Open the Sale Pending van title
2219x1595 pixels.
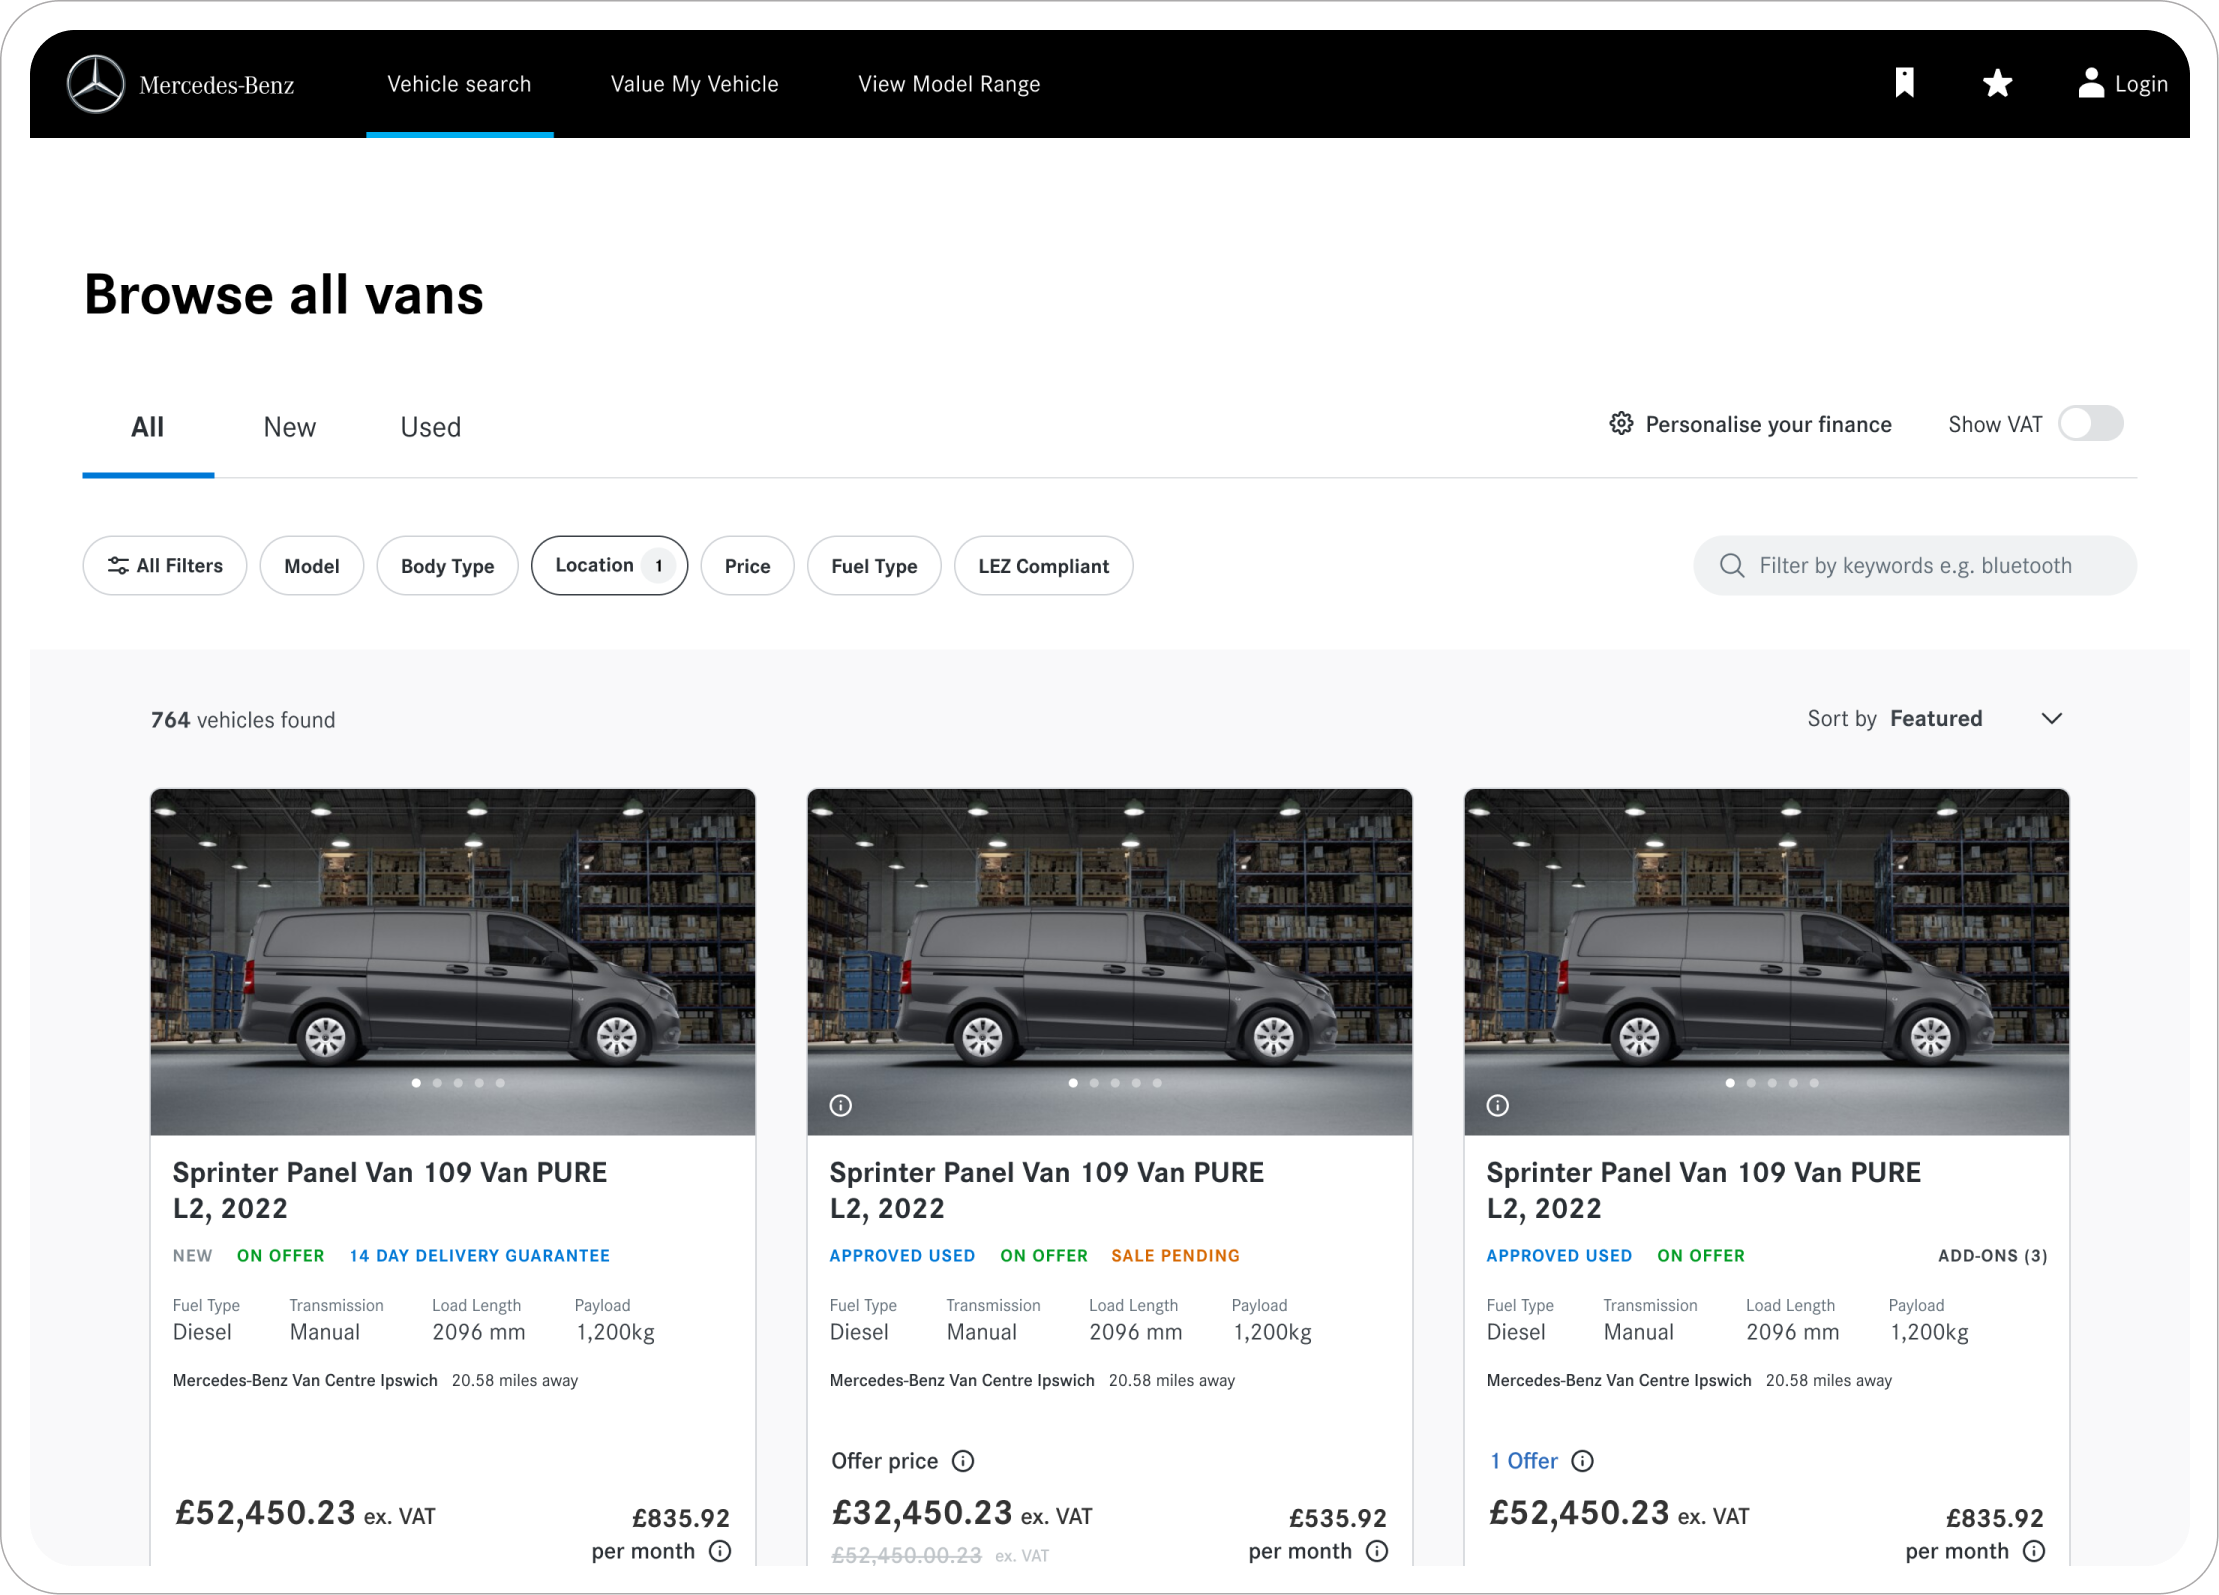point(1047,1190)
